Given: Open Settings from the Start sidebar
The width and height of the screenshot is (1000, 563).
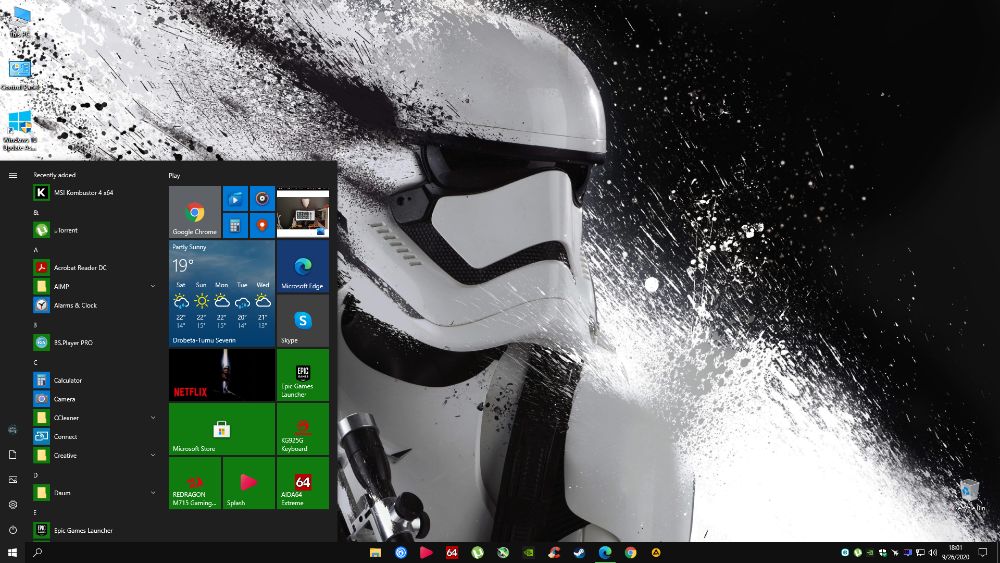Looking at the screenshot, I should (x=13, y=504).
